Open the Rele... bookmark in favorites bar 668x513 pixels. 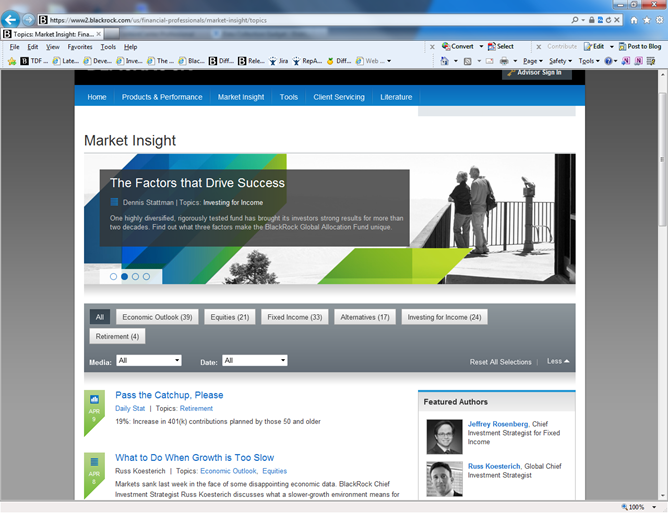[x=251, y=61]
